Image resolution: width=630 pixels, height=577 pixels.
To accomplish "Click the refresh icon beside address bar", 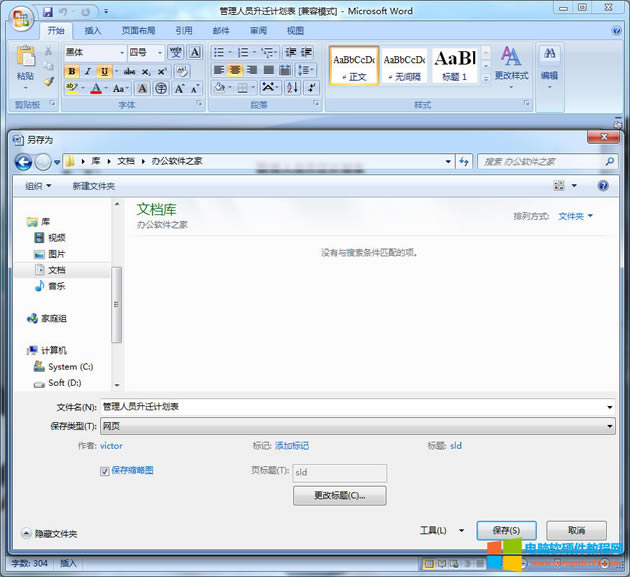I will coord(464,161).
